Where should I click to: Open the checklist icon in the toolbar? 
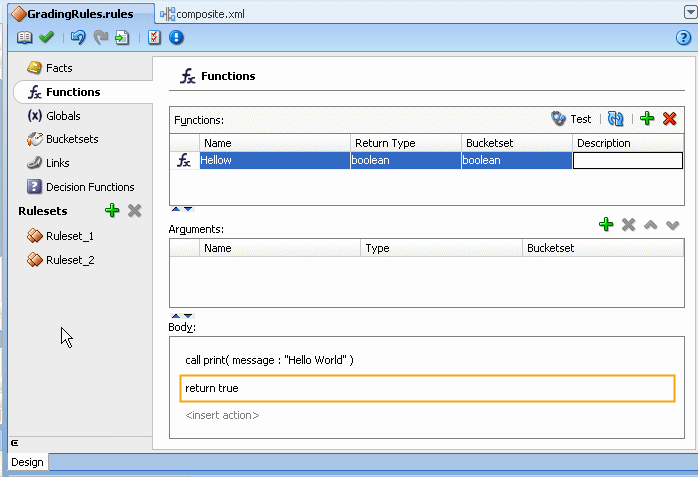[154, 37]
